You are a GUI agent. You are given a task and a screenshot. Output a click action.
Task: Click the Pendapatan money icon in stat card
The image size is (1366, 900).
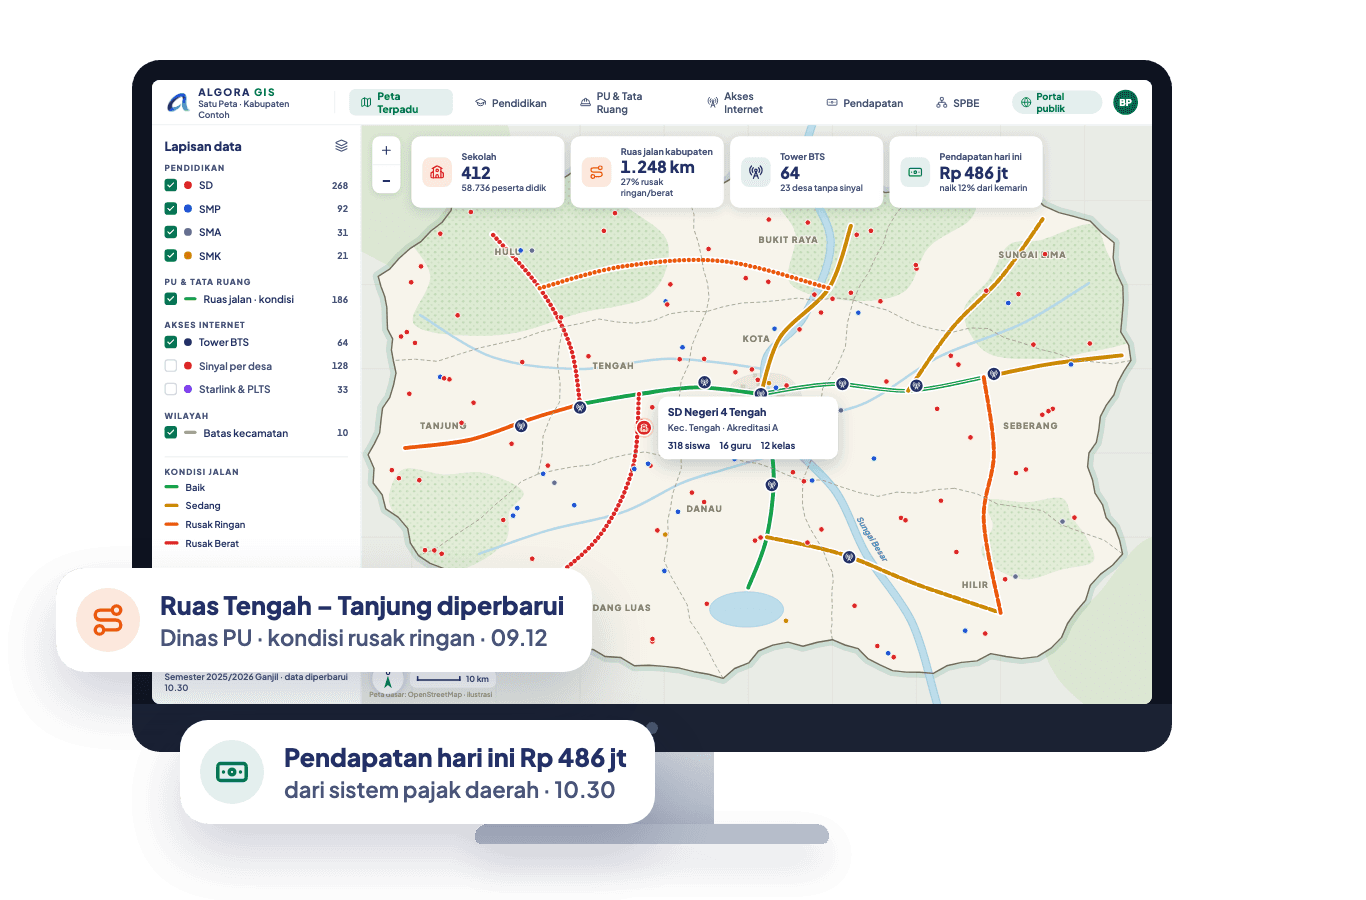(x=915, y=172)
